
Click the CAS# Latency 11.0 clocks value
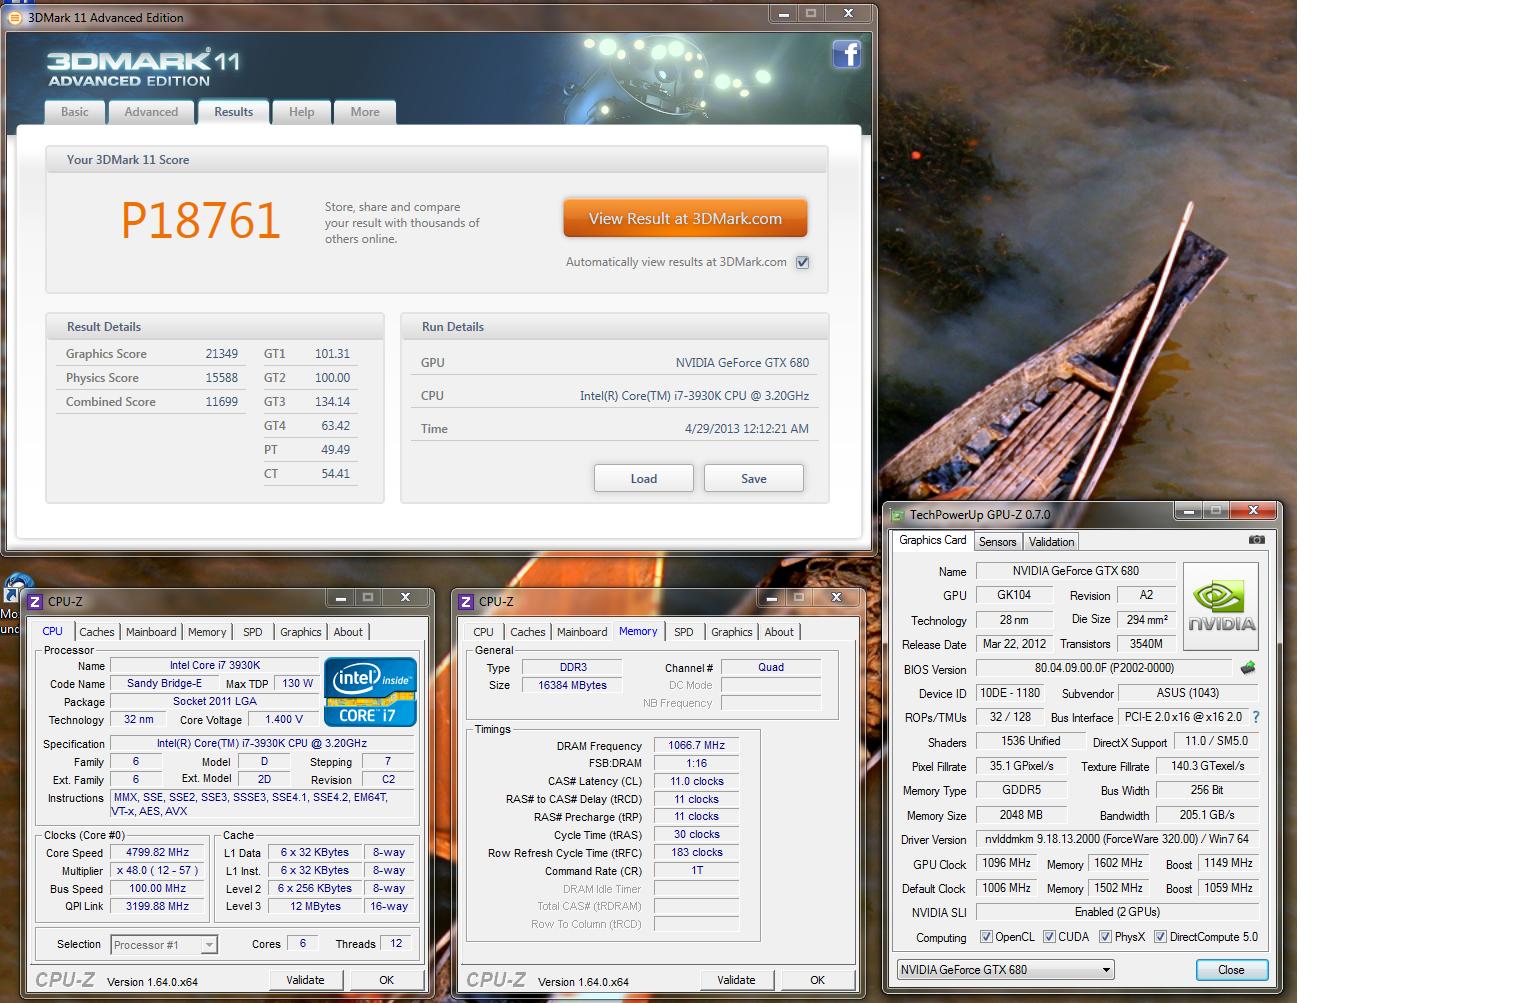(x=697, y=781)
